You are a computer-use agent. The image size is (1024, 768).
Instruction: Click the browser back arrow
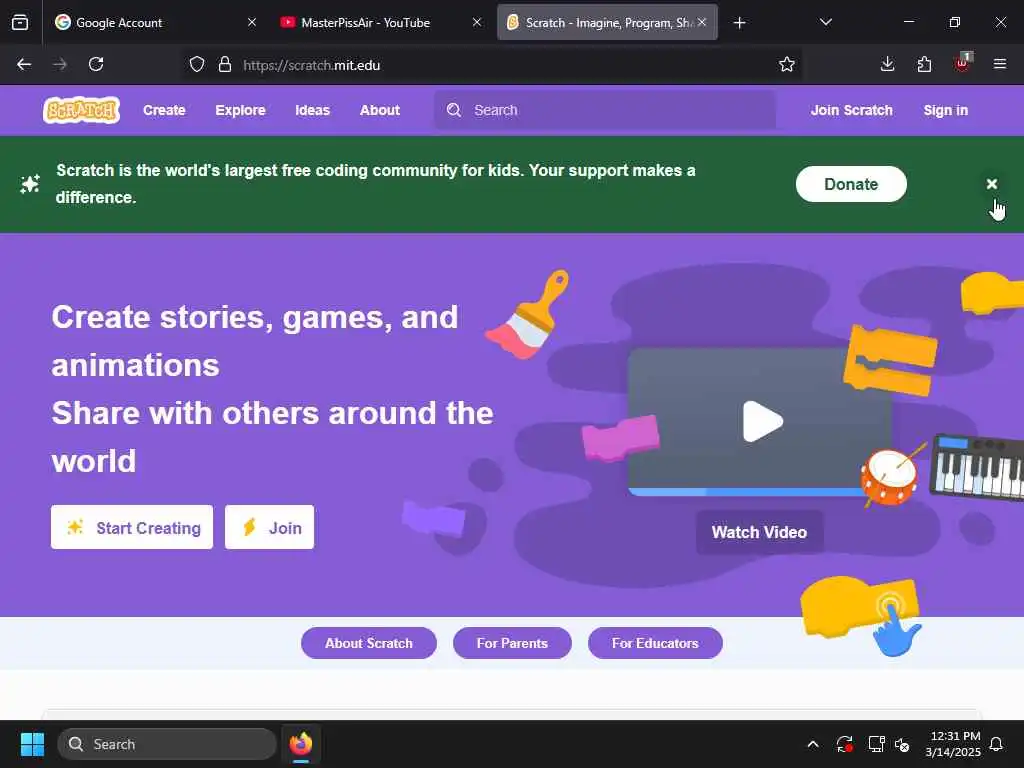click(24, 64)
